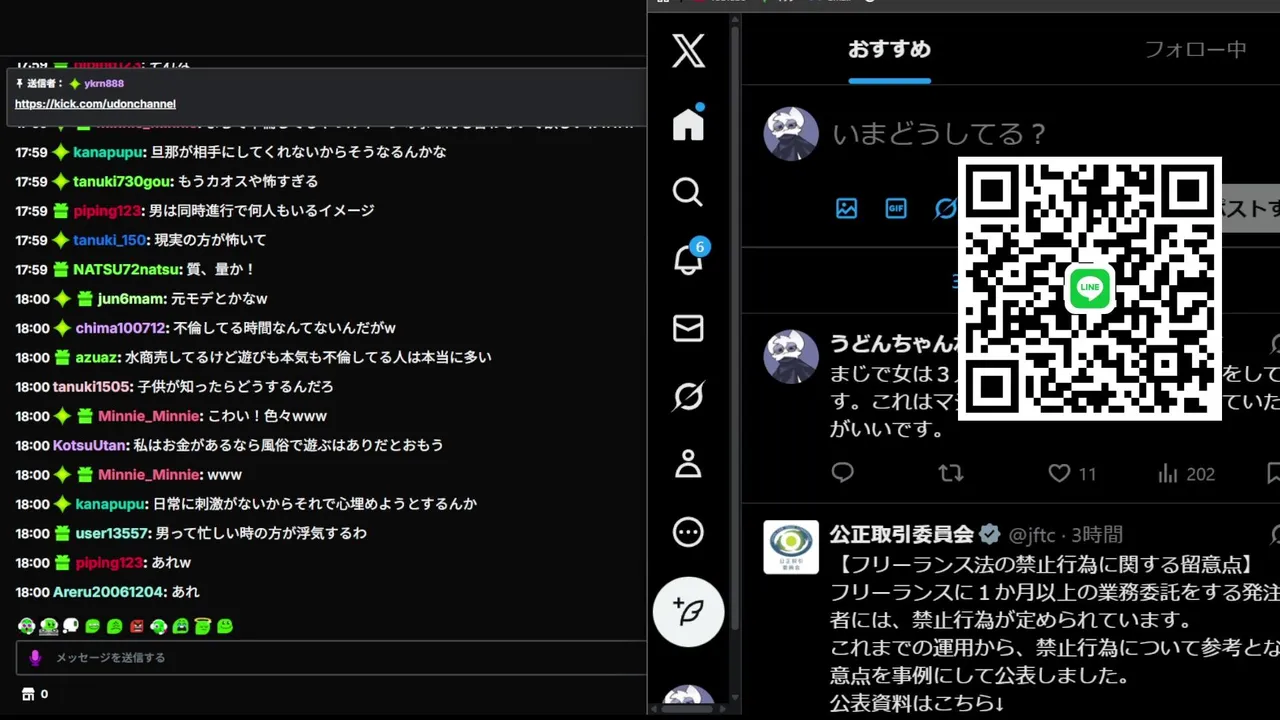Open the LINE QR code overlay image

1090,288
